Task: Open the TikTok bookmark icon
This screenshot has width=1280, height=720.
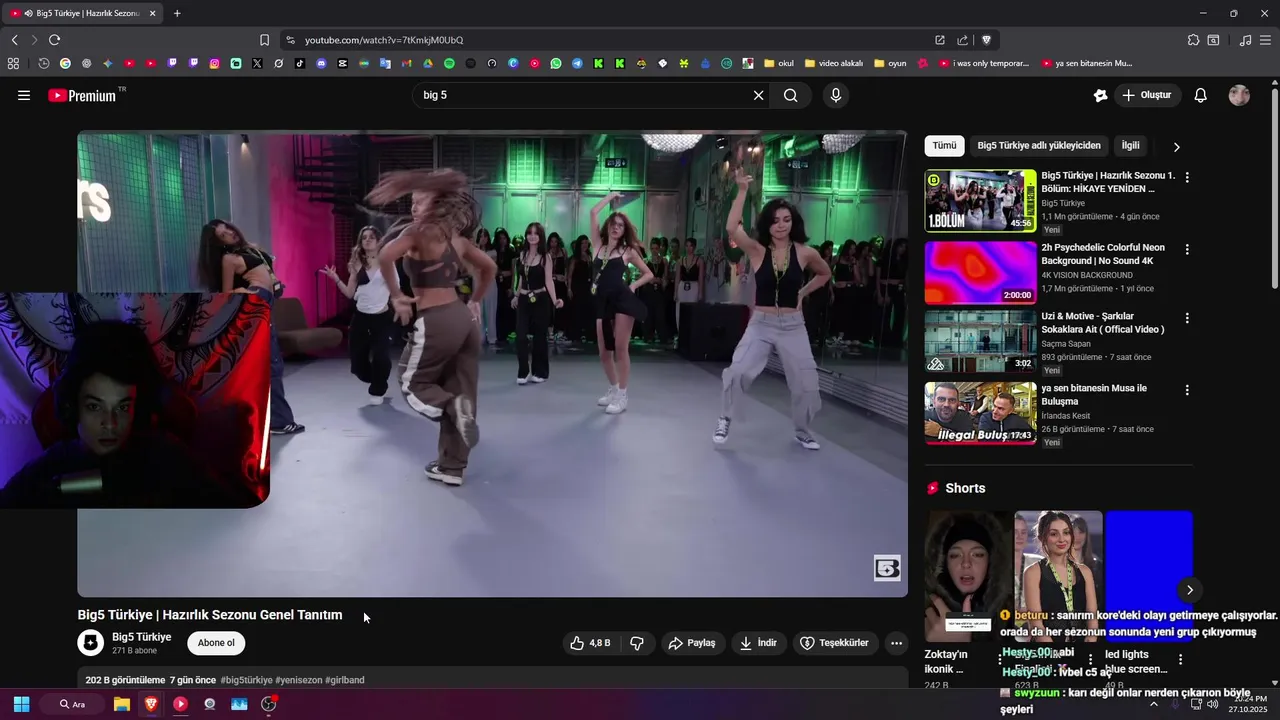Action: [300, 63]
